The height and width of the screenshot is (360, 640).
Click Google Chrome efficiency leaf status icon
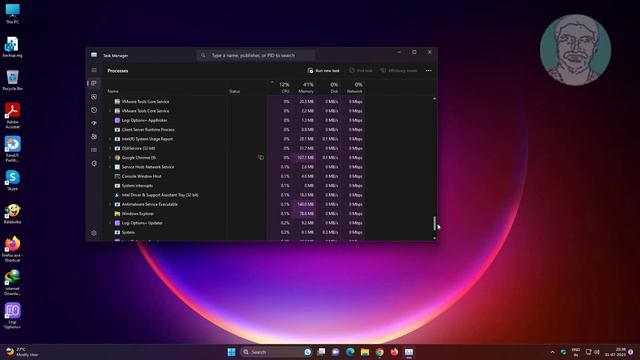pyautogui.click(x=260, y=158)
